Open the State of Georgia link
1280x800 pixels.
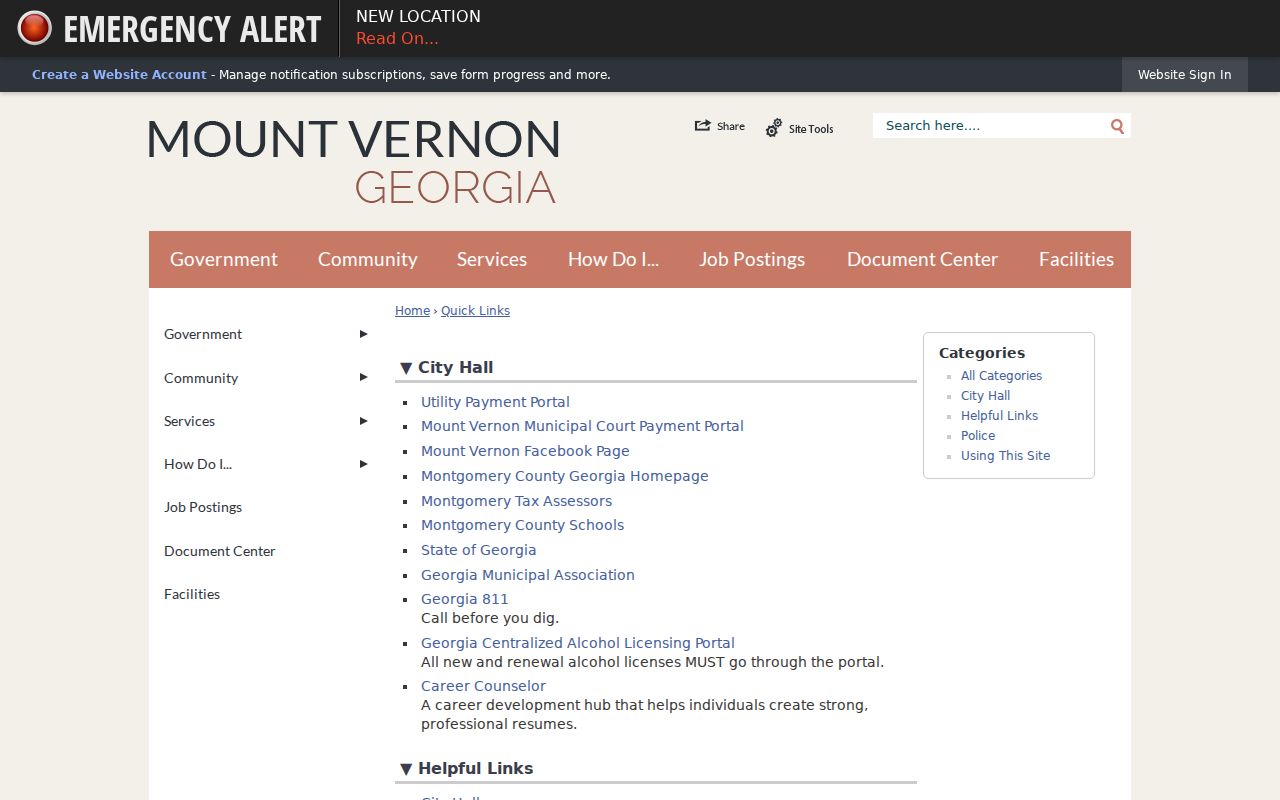pos(478,550)
